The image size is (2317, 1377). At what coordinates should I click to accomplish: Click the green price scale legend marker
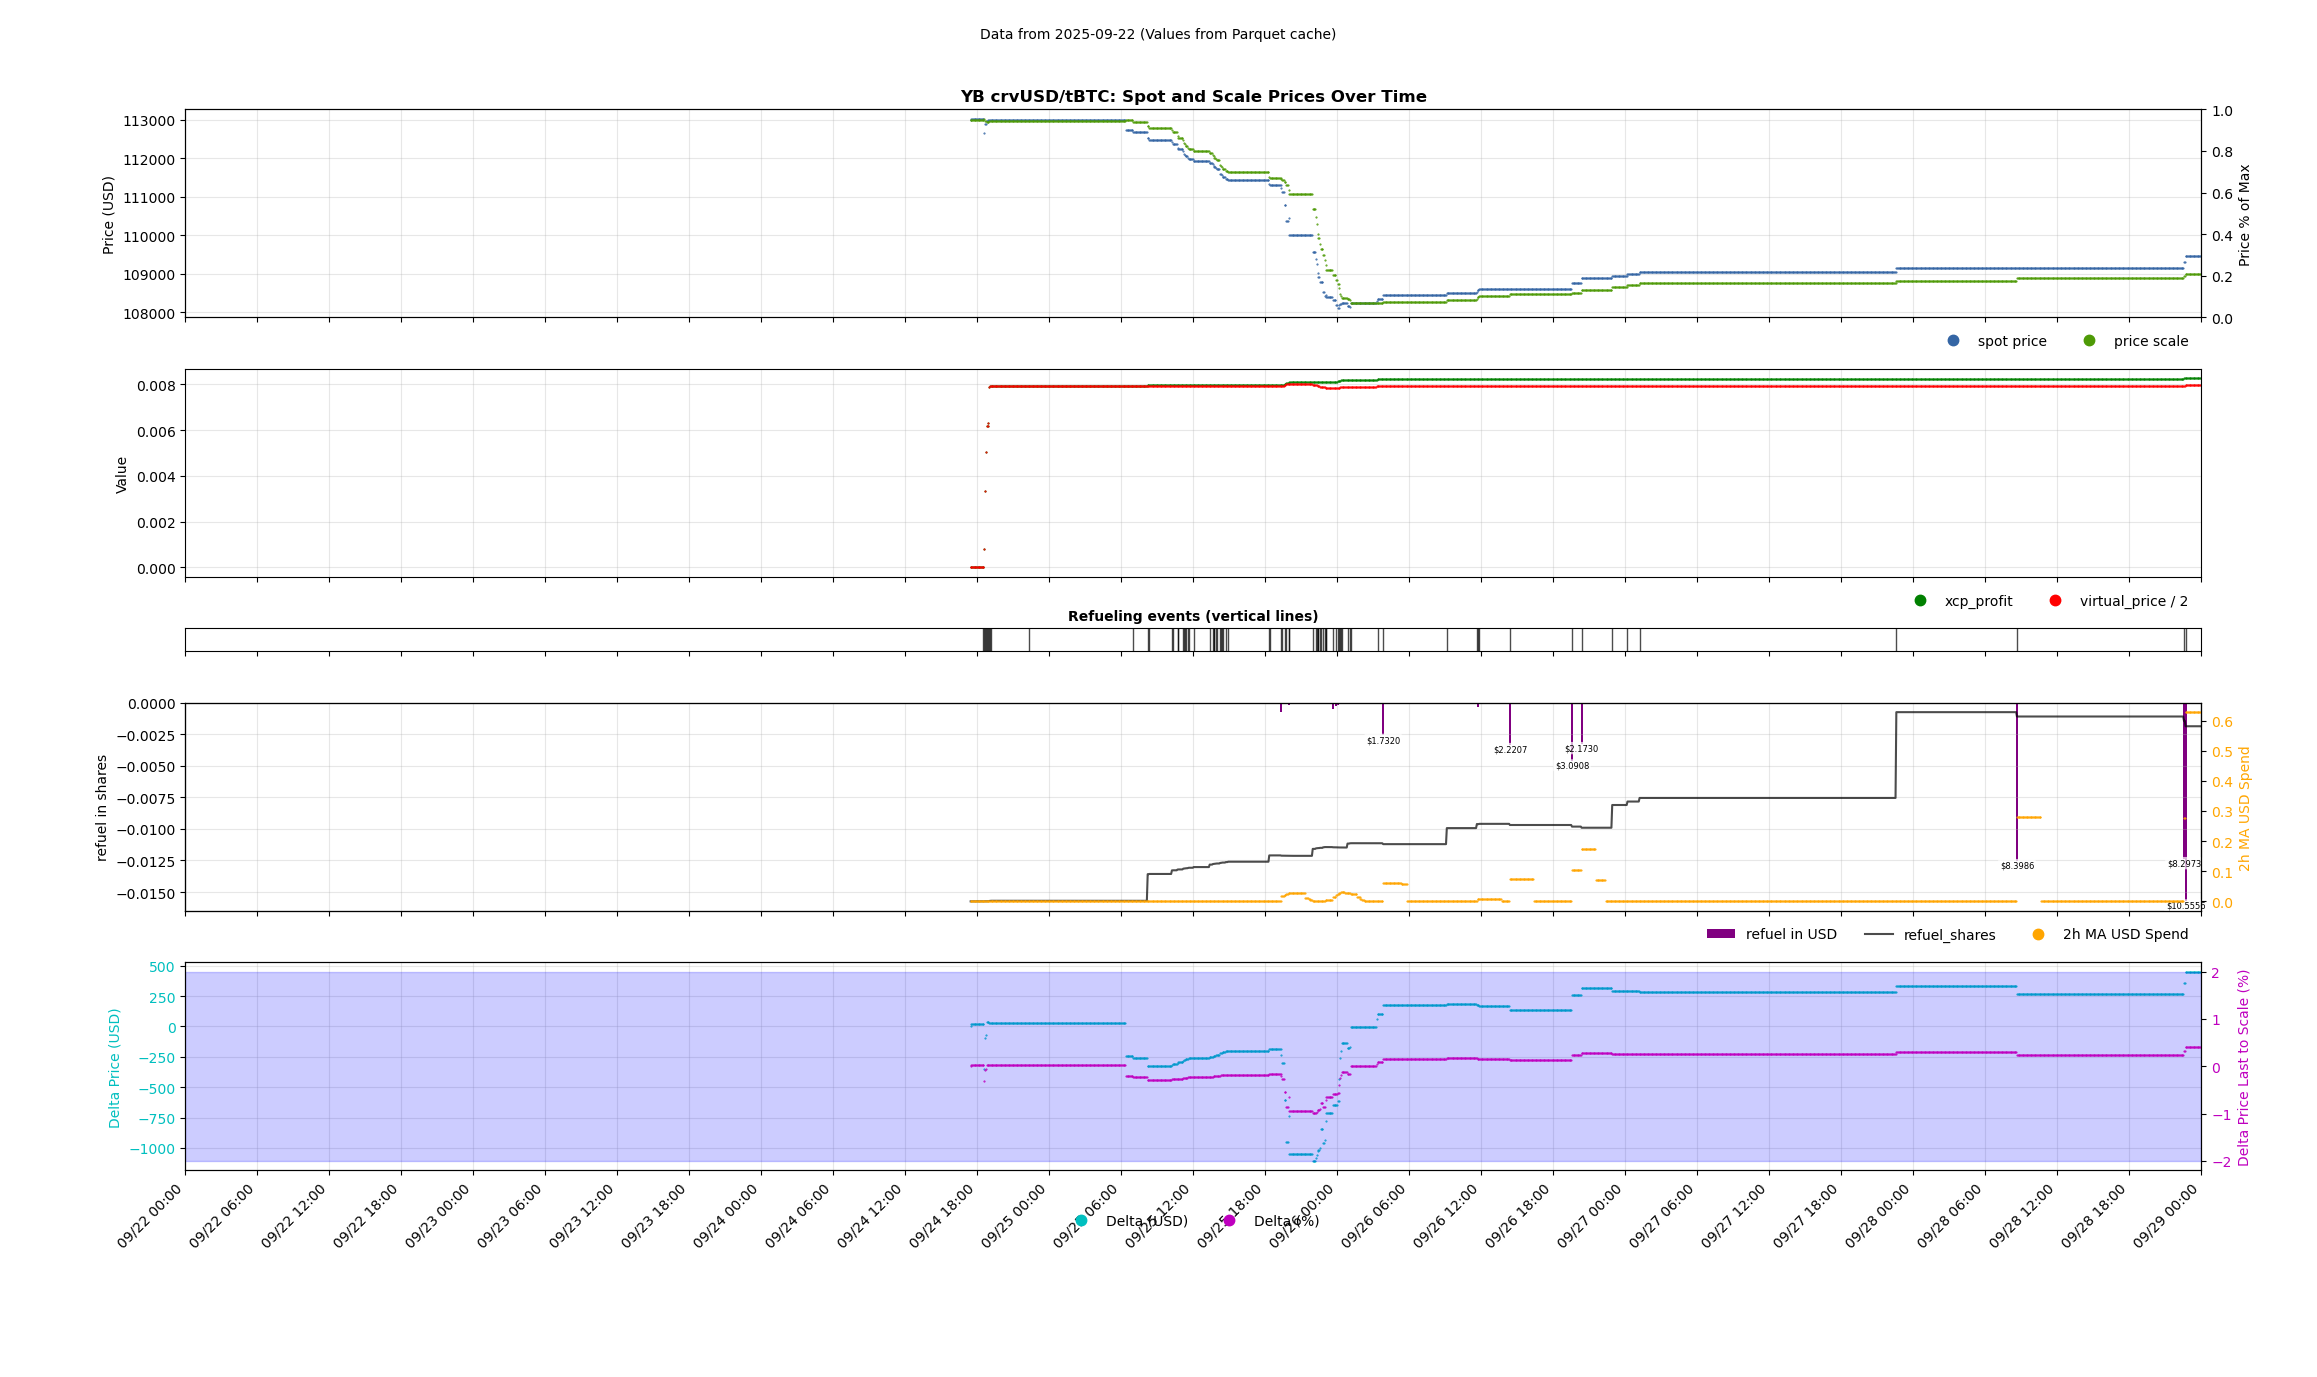(2089, 341)
